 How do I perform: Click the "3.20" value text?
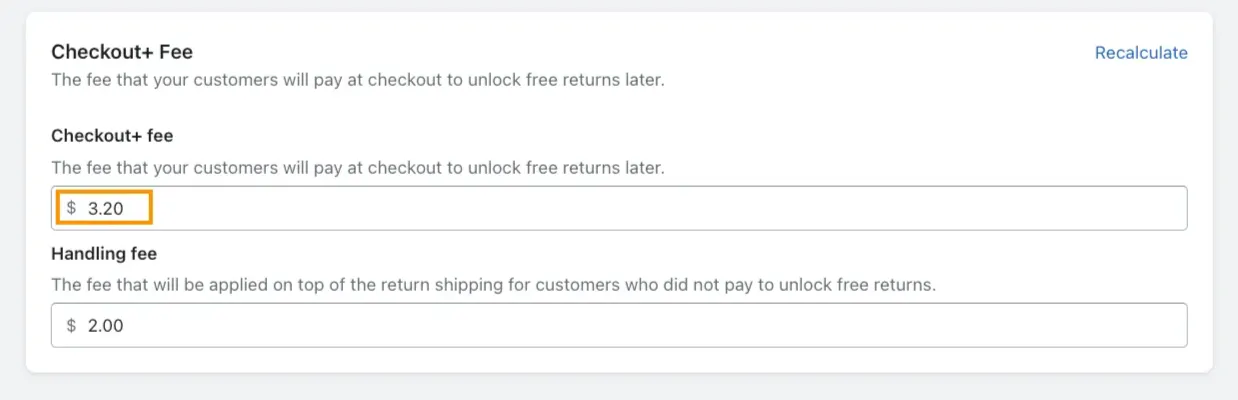106,208
